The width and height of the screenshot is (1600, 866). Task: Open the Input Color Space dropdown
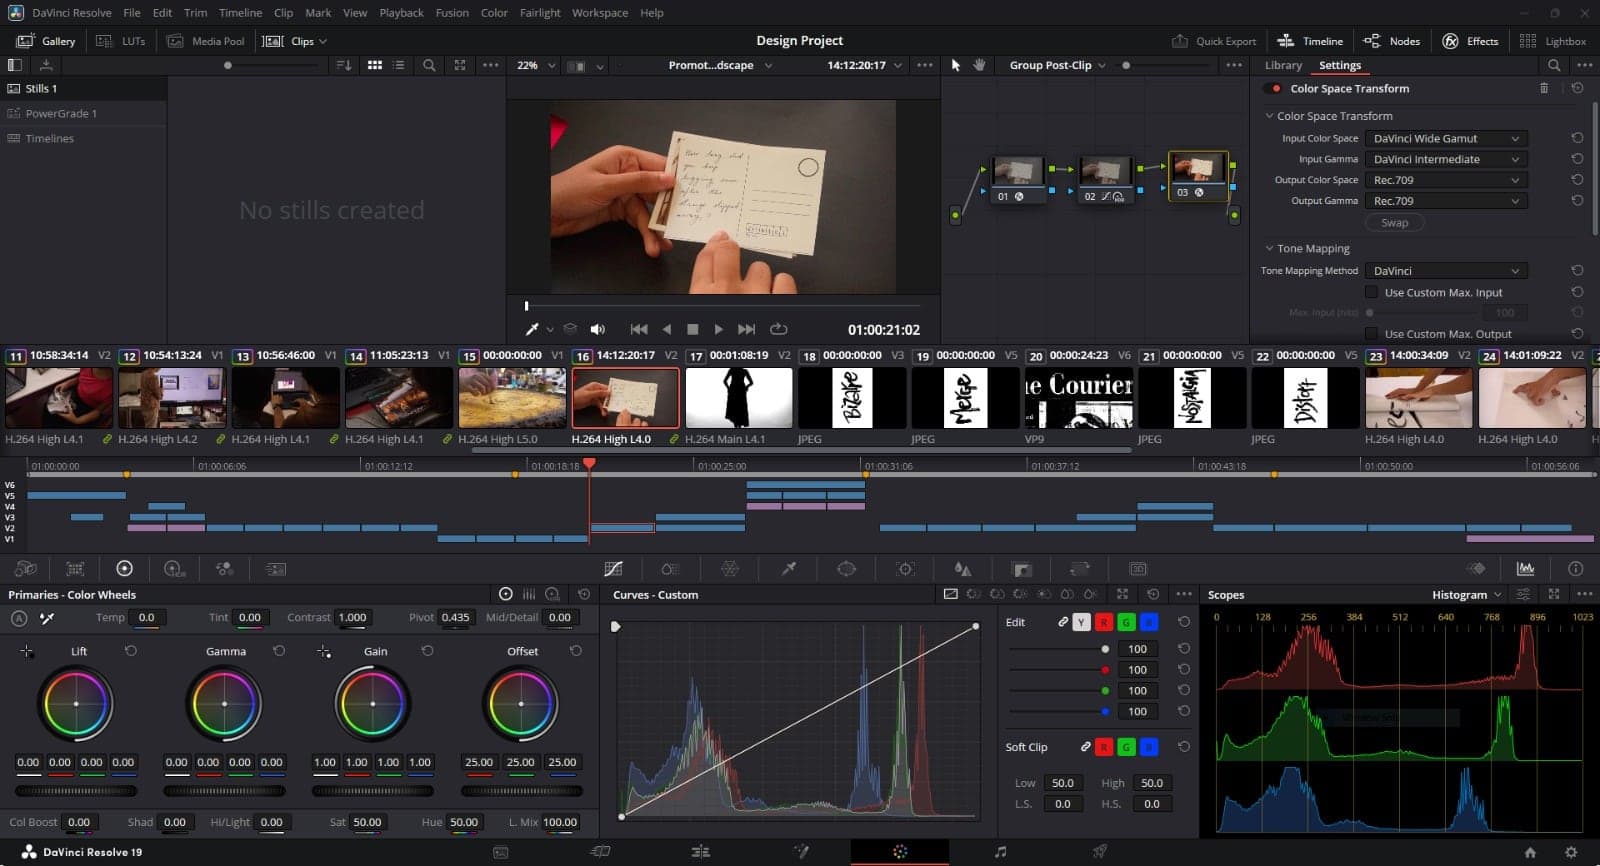(1445, 138)
